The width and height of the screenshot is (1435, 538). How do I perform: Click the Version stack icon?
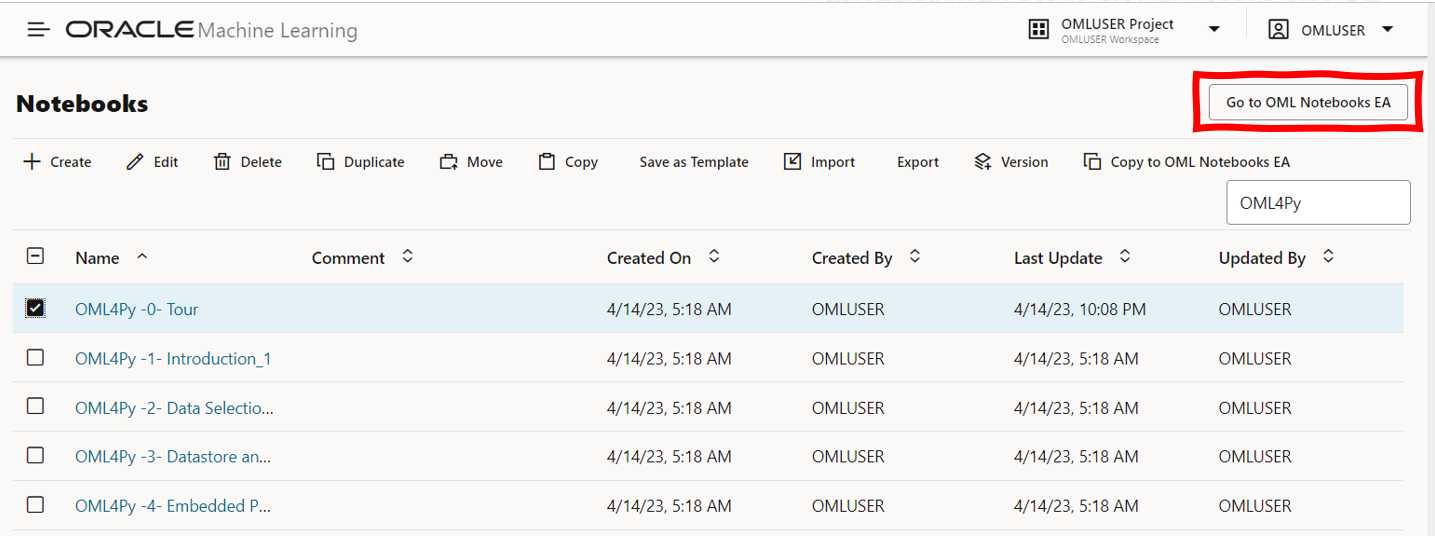[982, 162]
